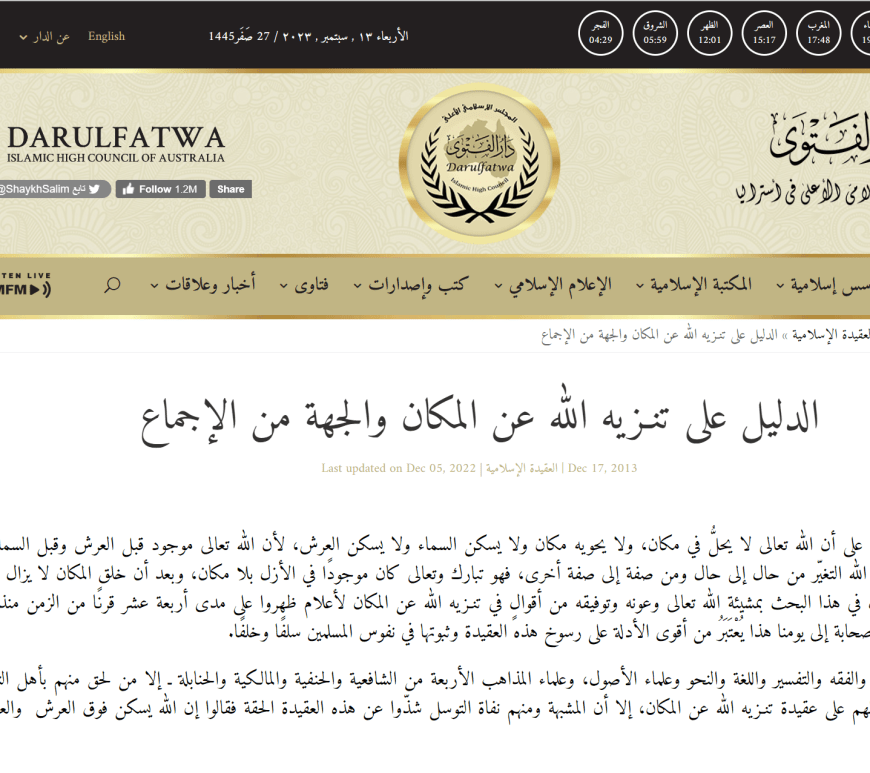870x773 pixels.
Task: Expand the فتاوى menu
Action: 310,286
